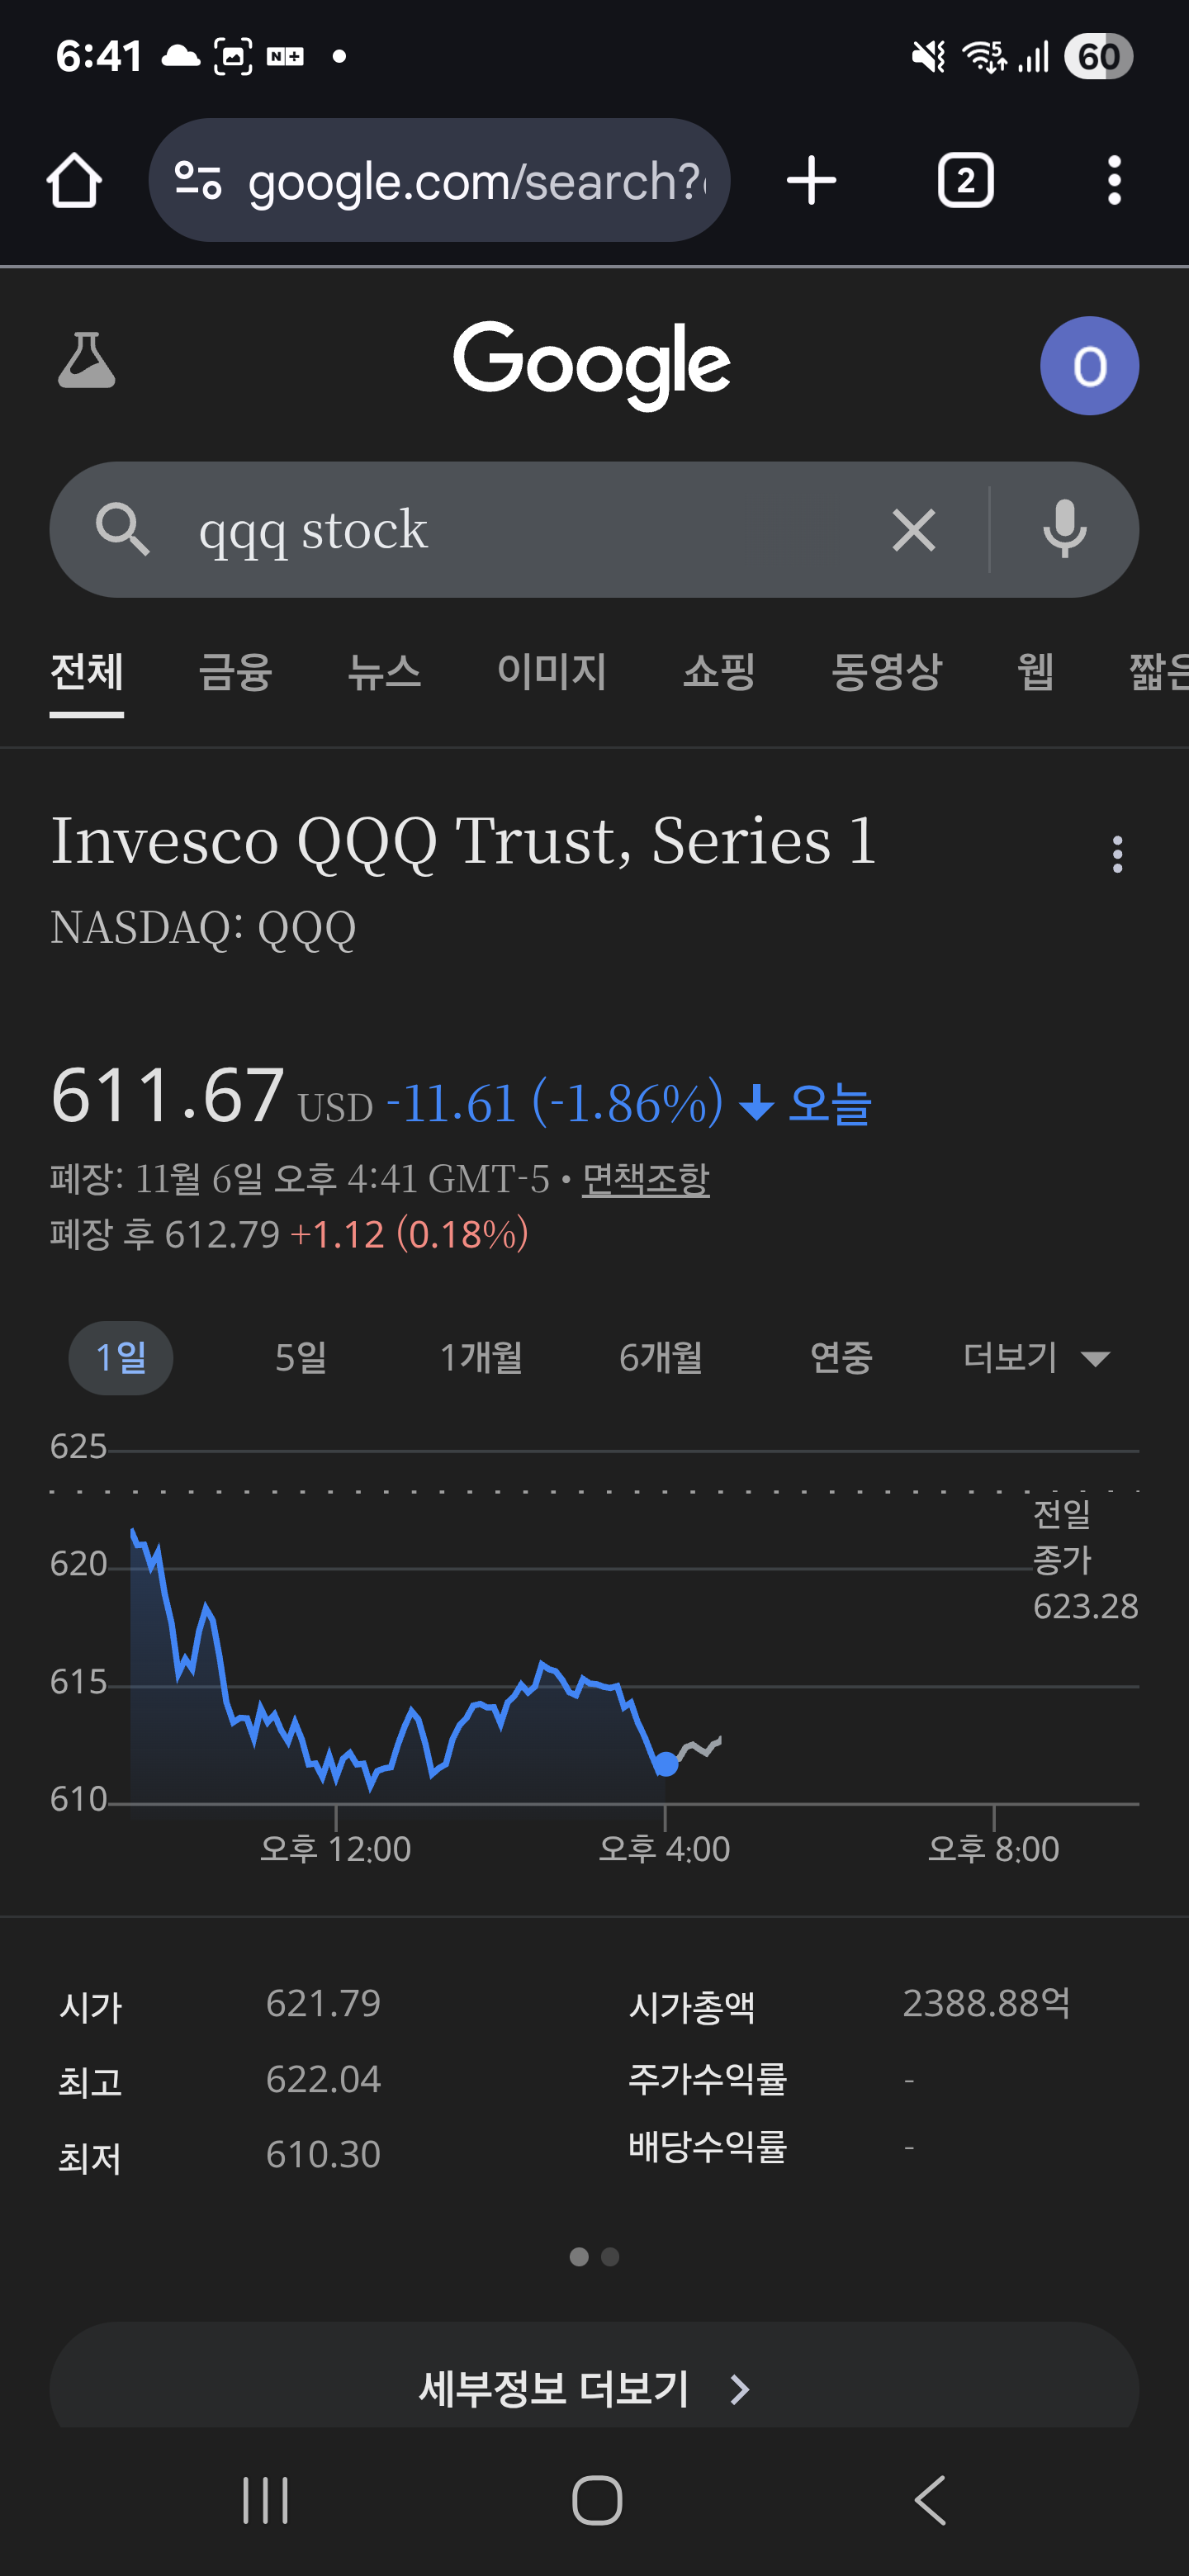Open the tab switcher showing 2 tabs
The height and width of the screenshot is (2576, 1189).
[965, 181]
